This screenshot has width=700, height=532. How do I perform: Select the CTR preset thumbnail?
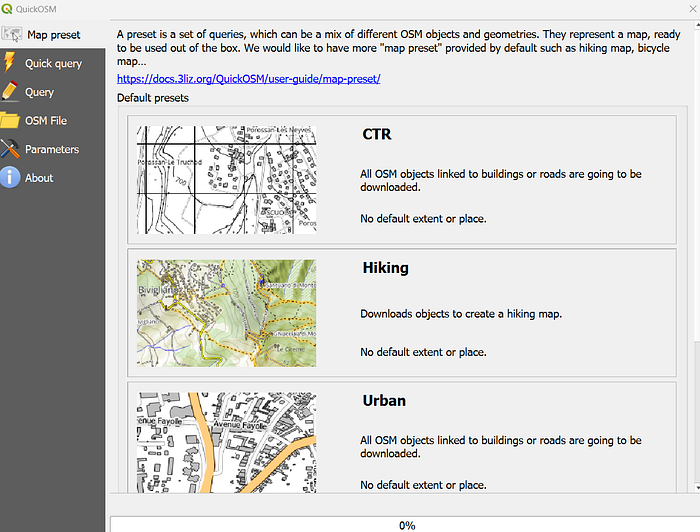[x=226, y=179]
